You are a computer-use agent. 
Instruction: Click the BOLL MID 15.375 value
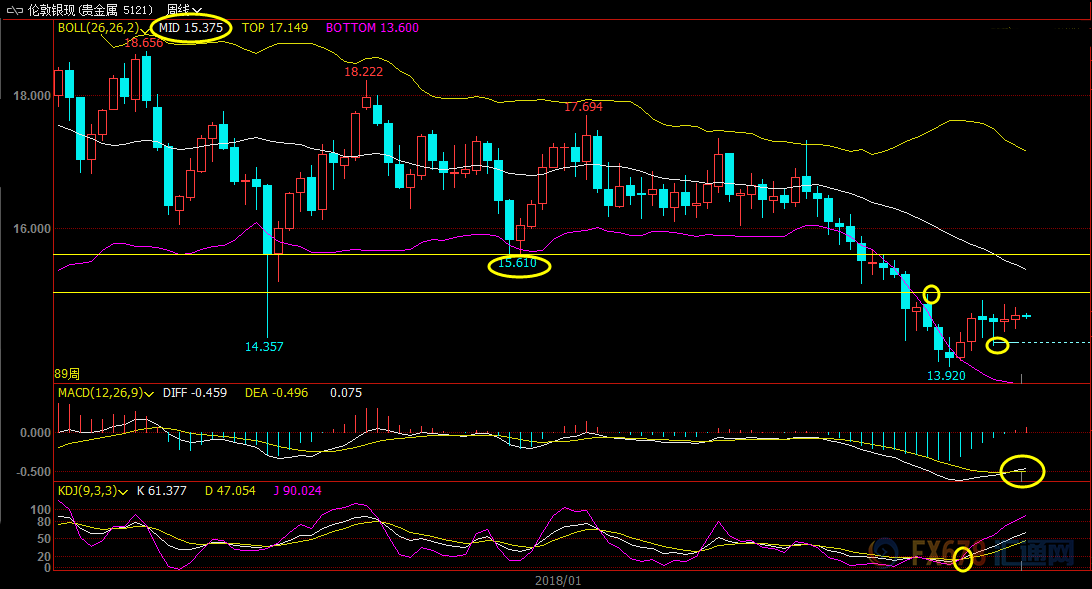191,28
